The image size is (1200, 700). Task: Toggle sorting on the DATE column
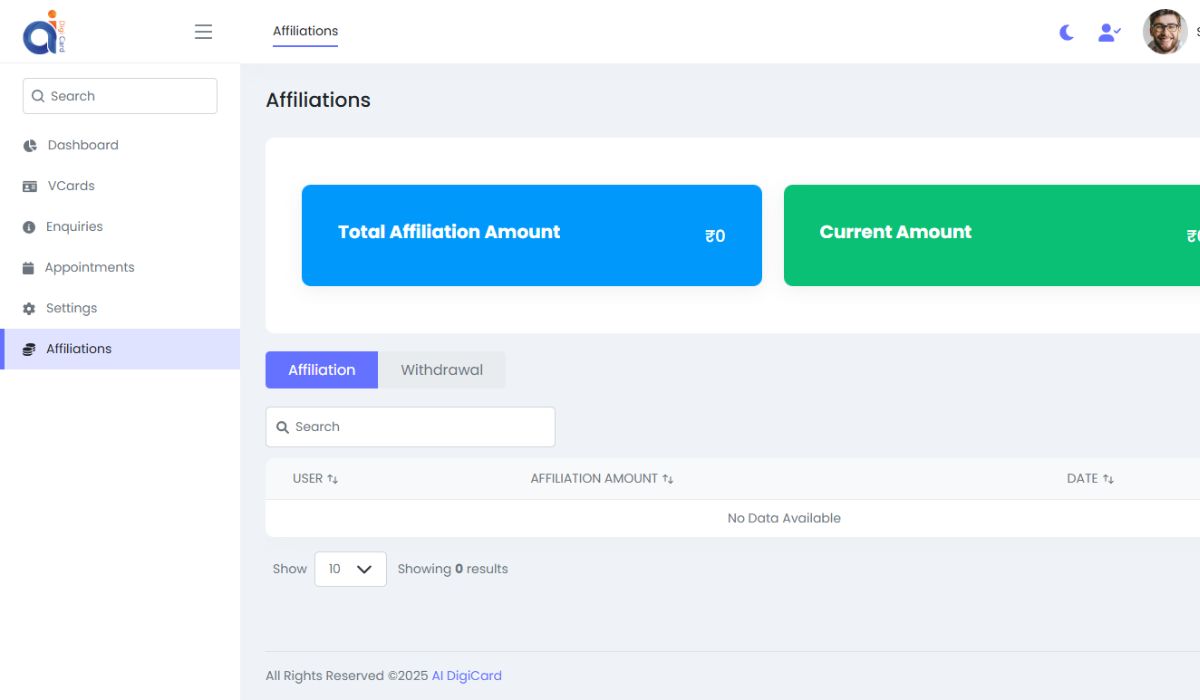pos(1110,478)
